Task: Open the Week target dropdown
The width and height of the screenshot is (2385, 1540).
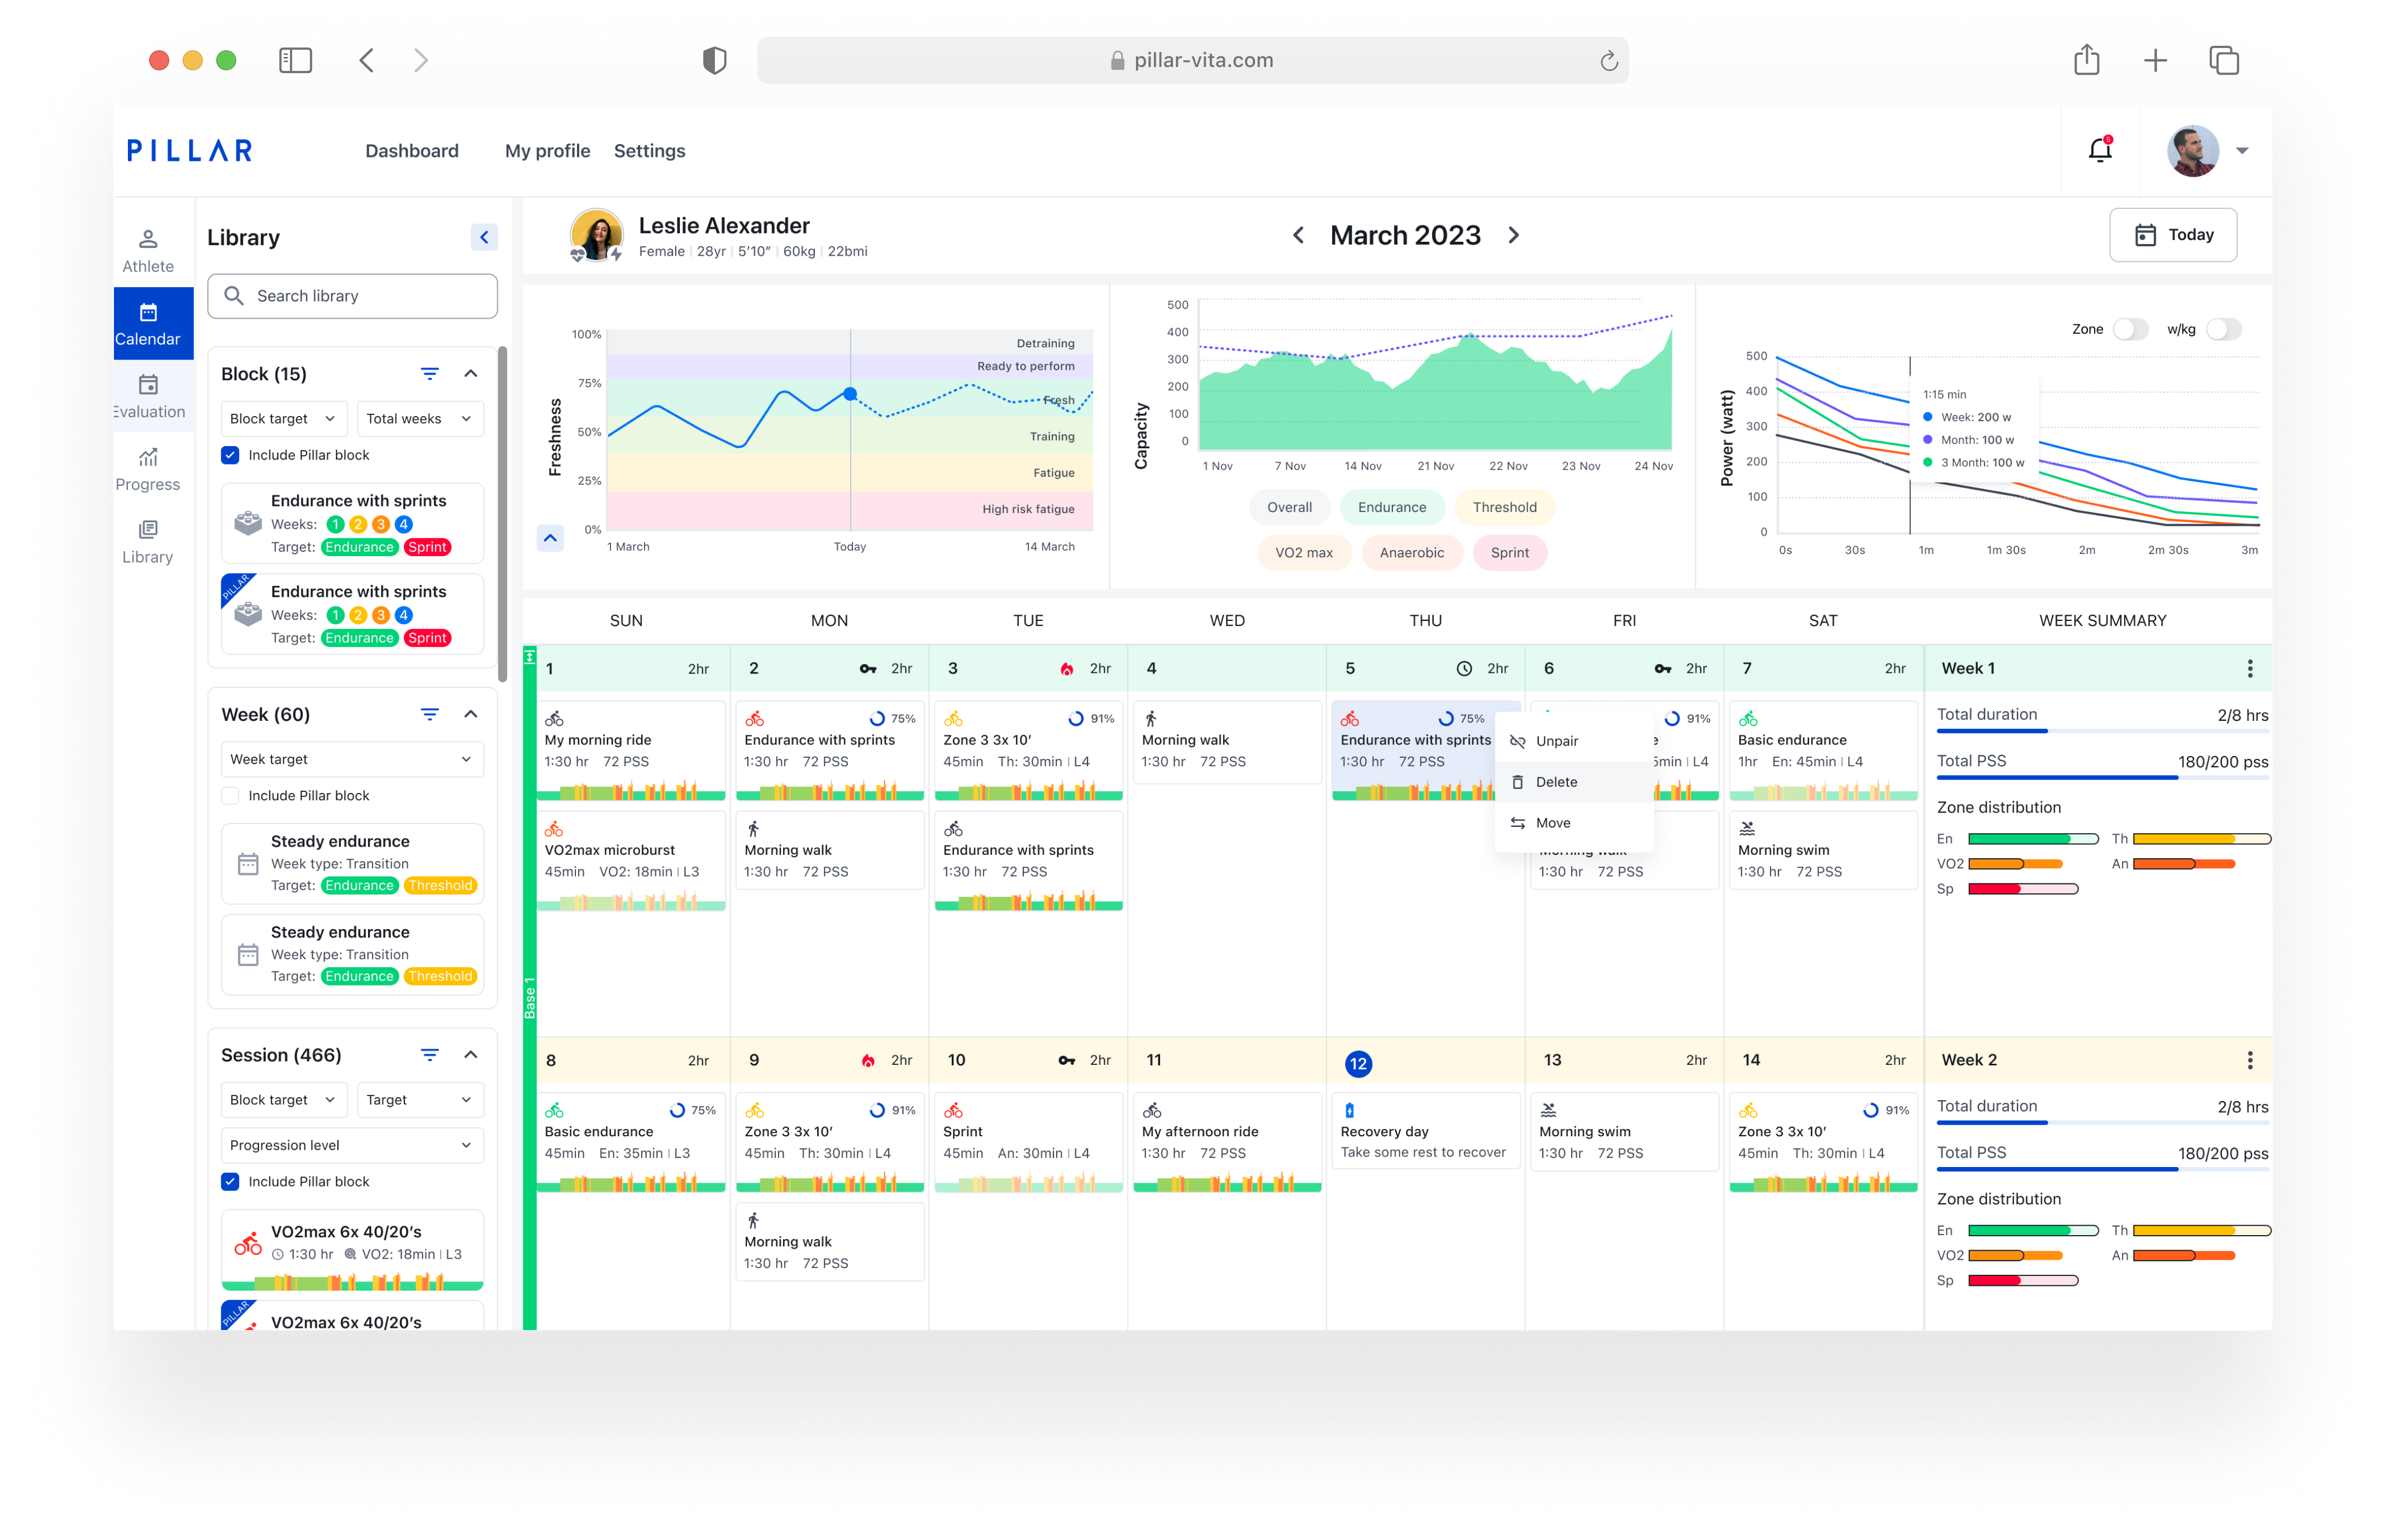Action: [351, 759]
